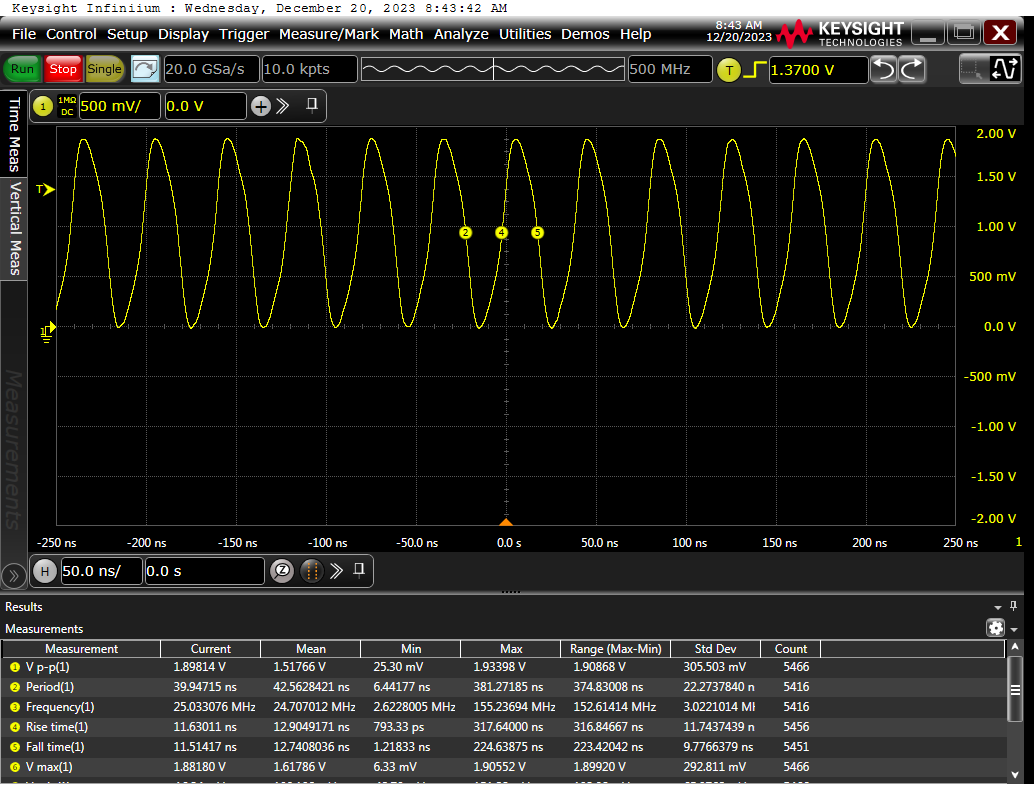1034x794 pixels.
Task: Click the undo arrow in top toolbar
Action: click(x=883, y=69)
